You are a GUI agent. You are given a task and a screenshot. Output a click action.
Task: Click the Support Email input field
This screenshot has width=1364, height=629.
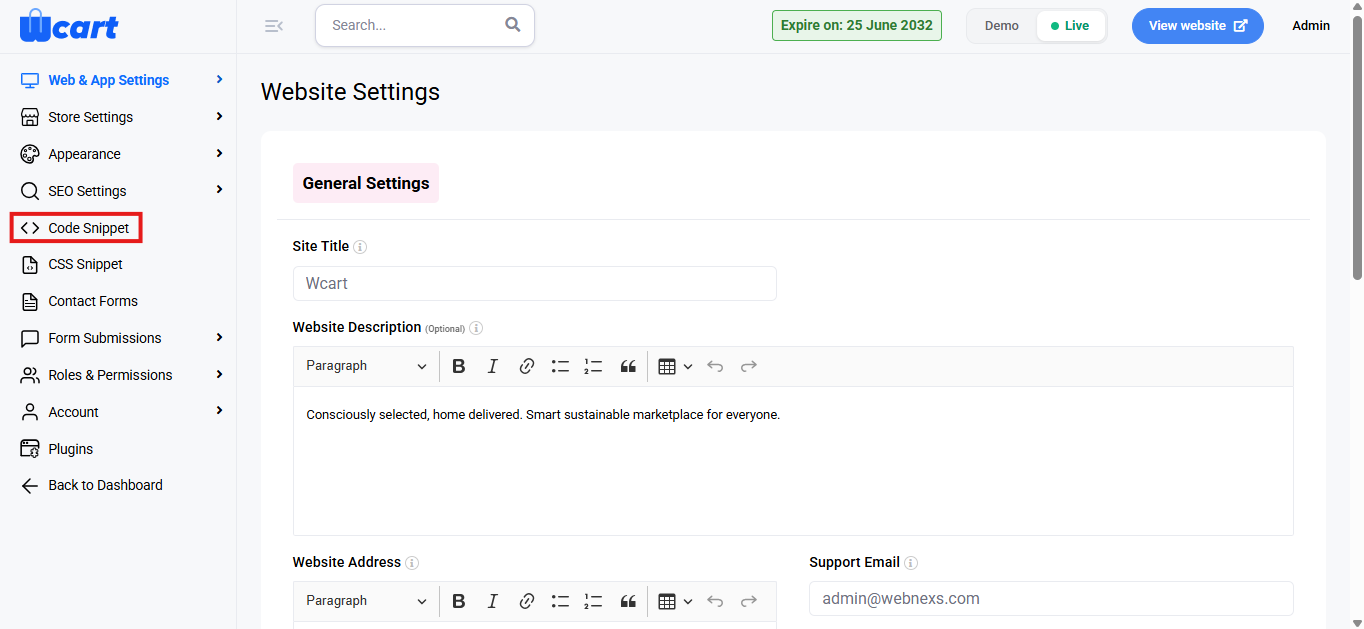(1051, 599)
